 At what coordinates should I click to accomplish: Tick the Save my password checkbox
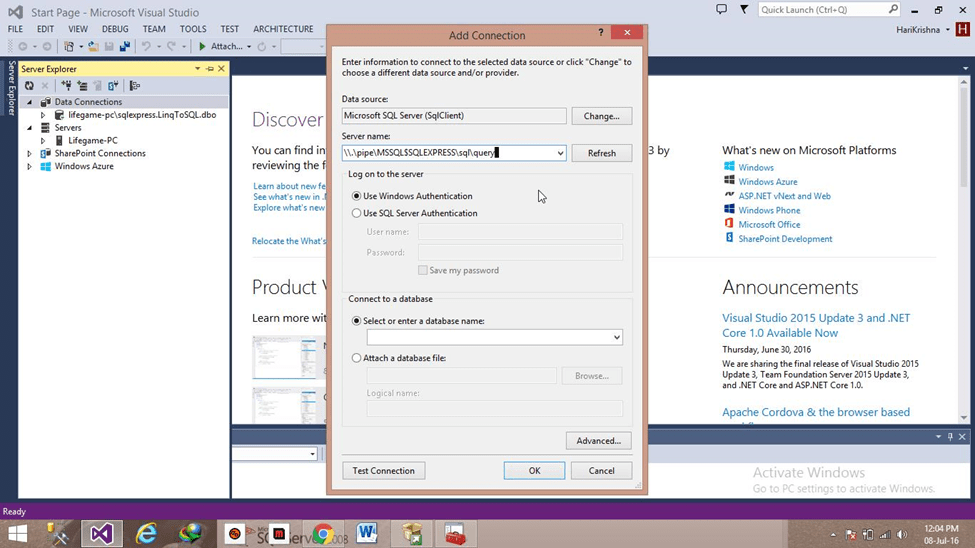(x=423, y=270)
